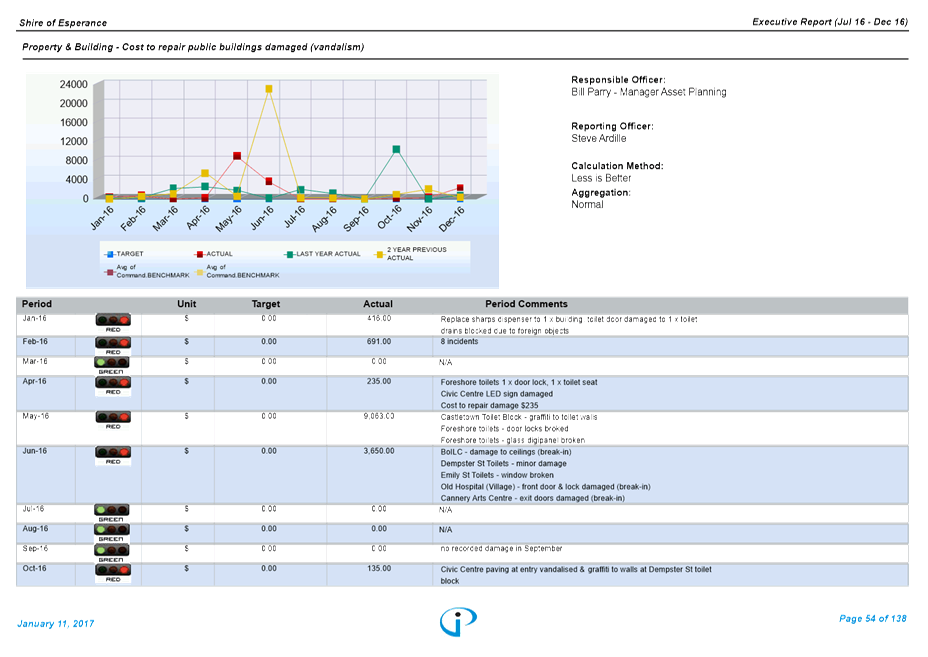
Task: Click 'Cannery Arts Centre' comment line
Action: pyautogui.click(x=533, y=498)
